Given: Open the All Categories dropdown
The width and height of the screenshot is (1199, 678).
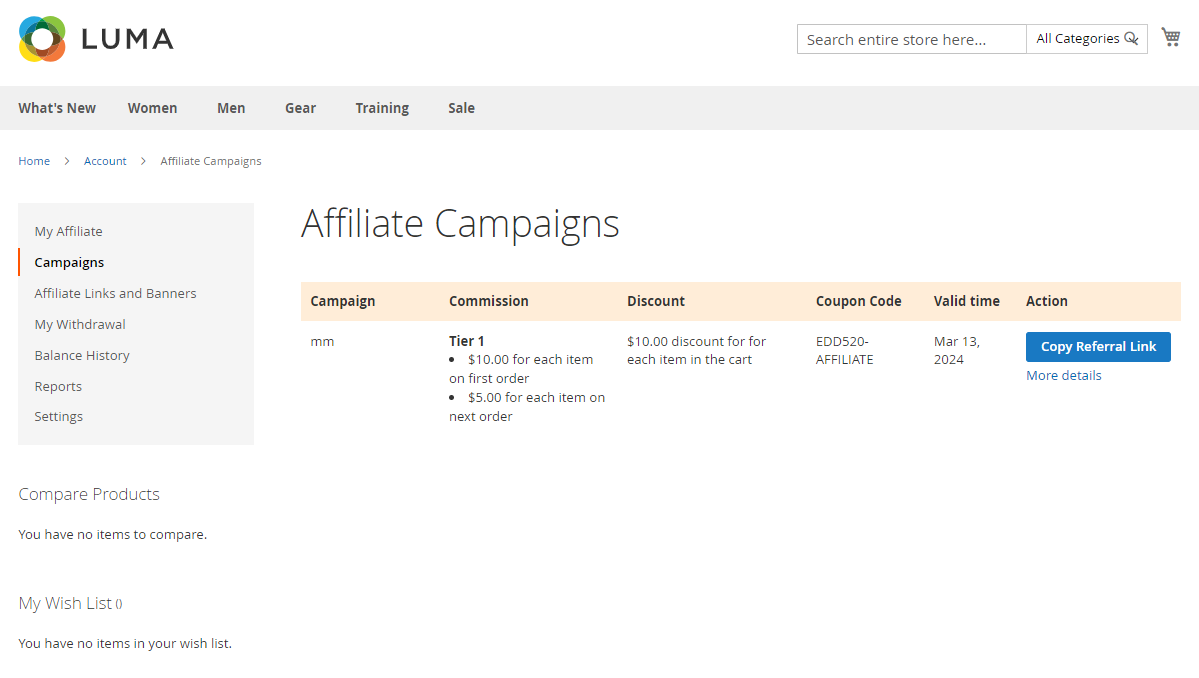Looking at the screenshot, I should coord(1077,39).
